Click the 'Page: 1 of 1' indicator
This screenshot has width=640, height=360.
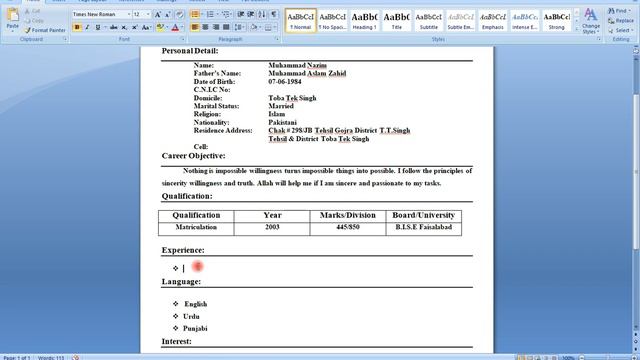pos(16,358)
